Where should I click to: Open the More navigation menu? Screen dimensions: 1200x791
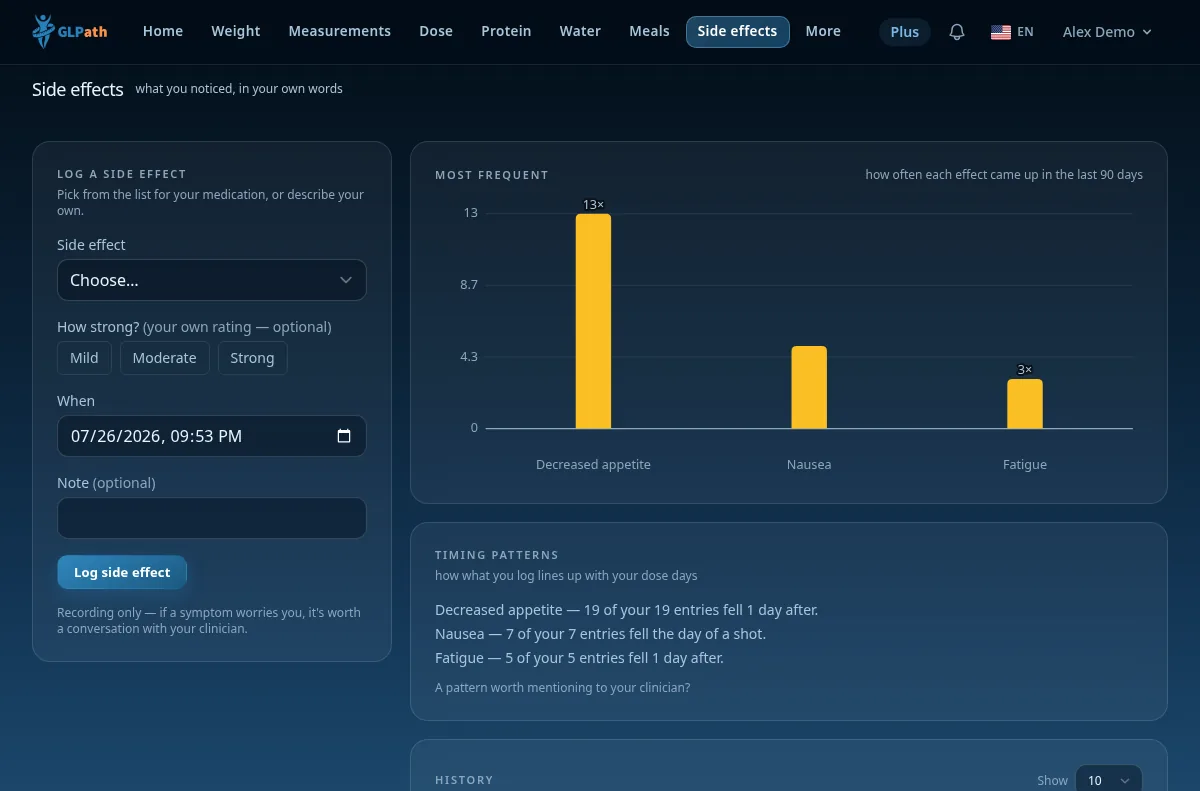[x=823, y=31]
